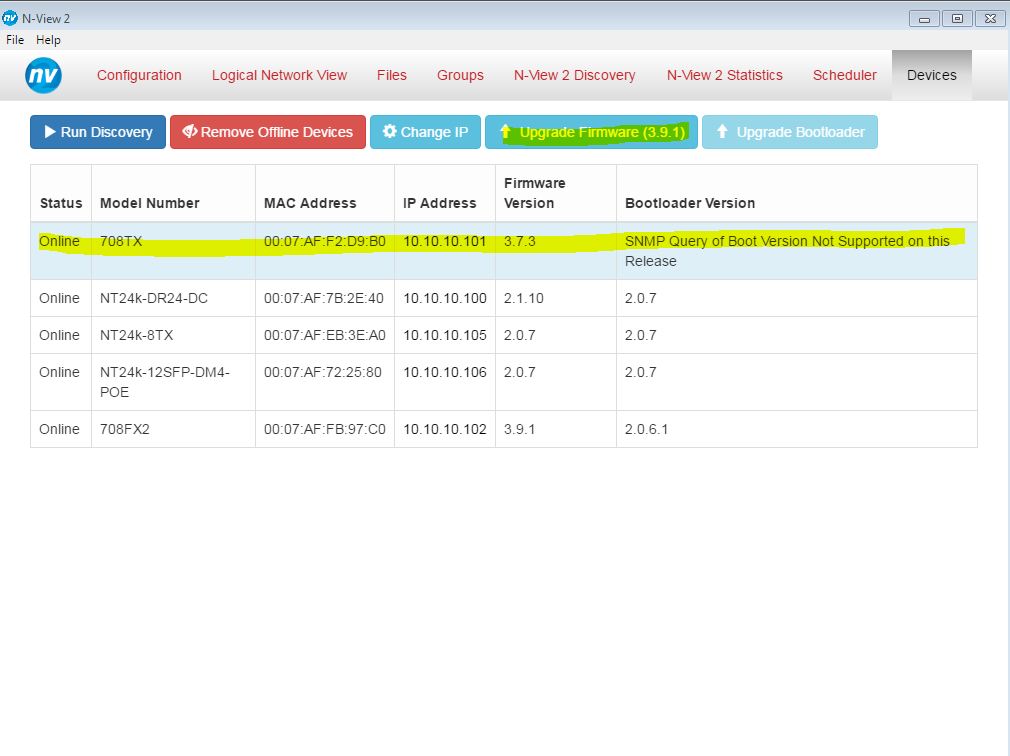This screenshot has height=756, width=1010.
Task: Click MAC address 00:07:AF:FB:97:C0
Action: click(325, 430)
